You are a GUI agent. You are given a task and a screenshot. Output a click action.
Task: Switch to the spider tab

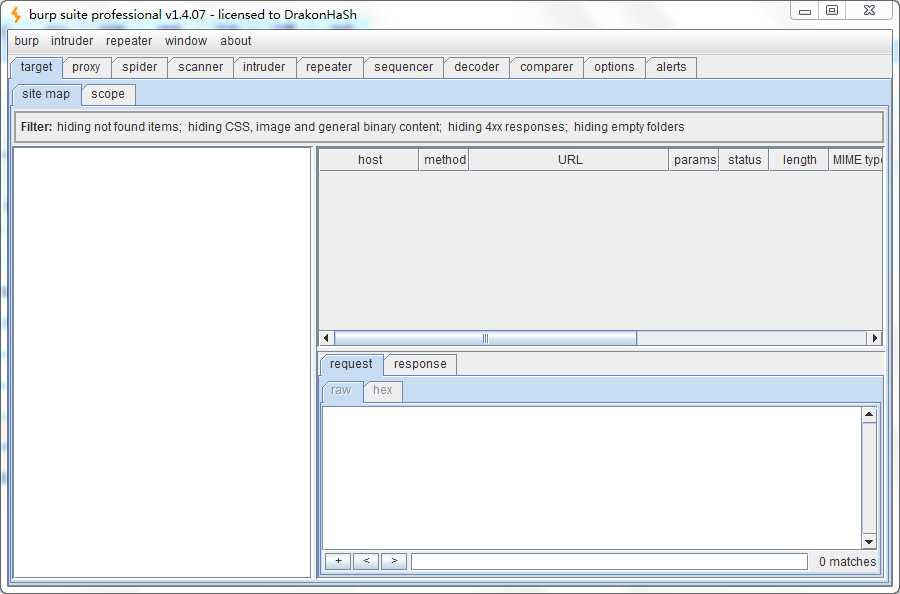[139, 67]
